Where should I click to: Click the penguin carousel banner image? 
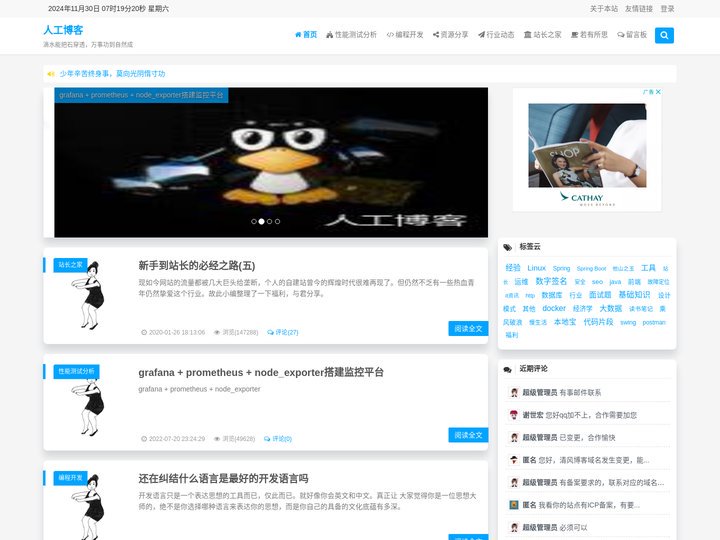point(271,163)
